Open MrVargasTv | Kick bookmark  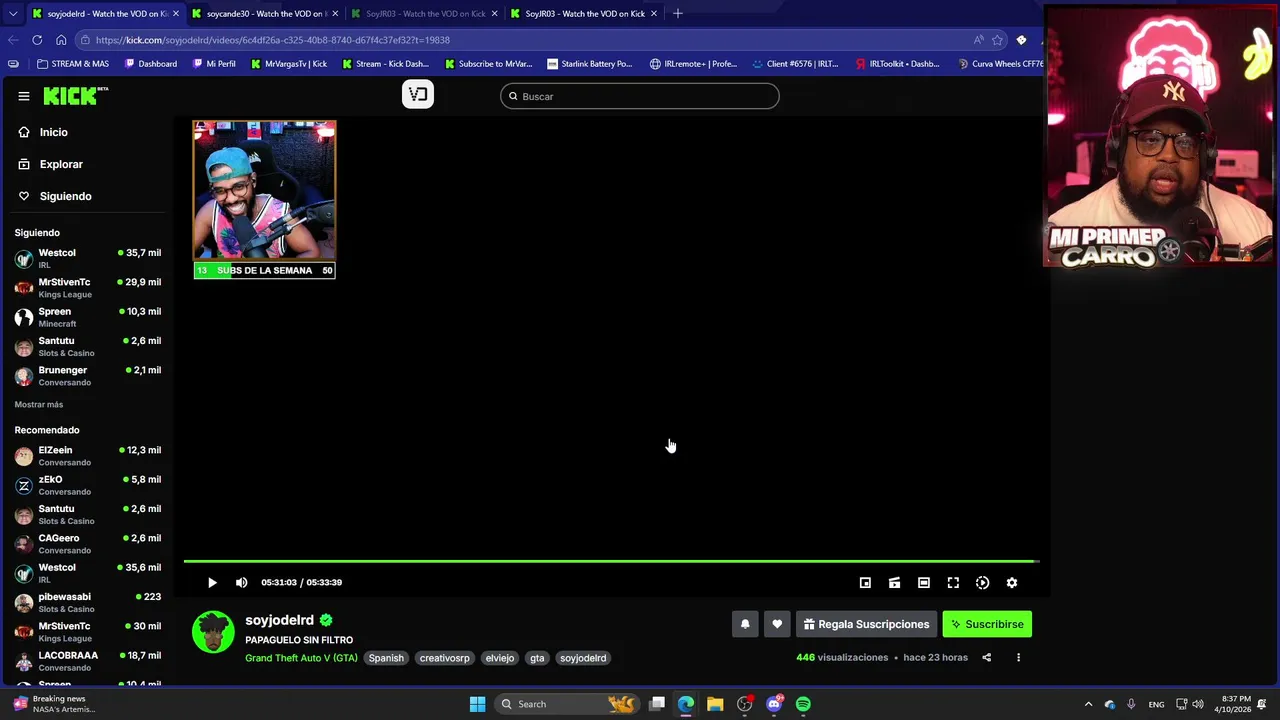coord(289,64)
